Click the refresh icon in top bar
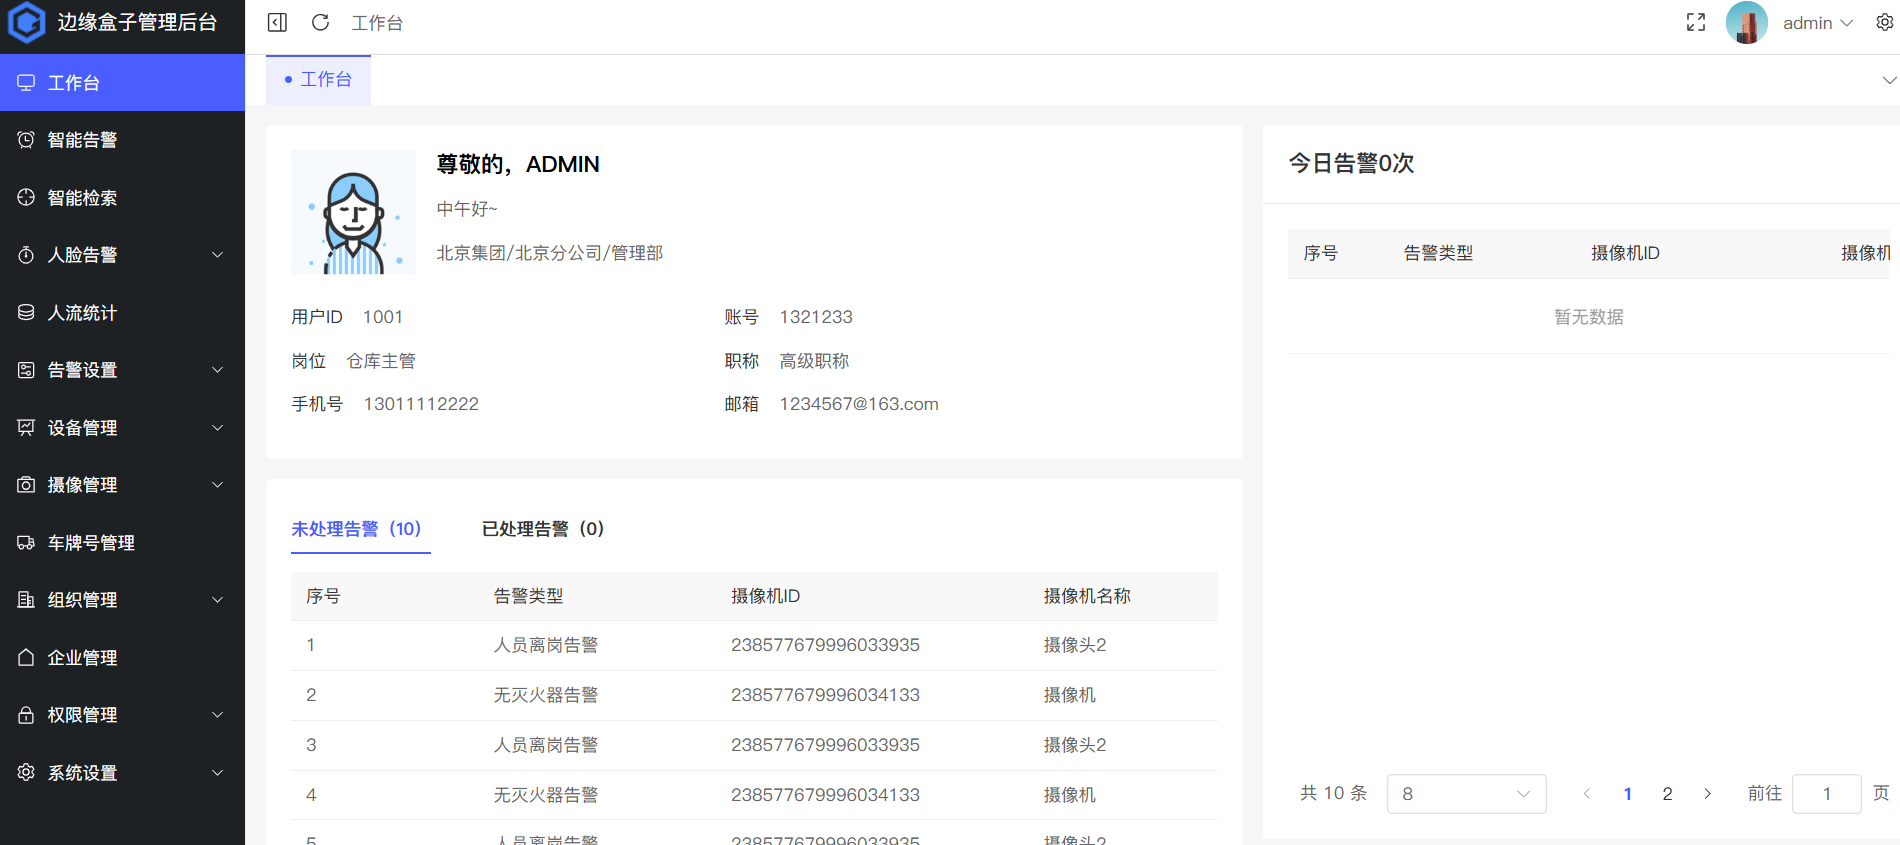 pos(320,22)
